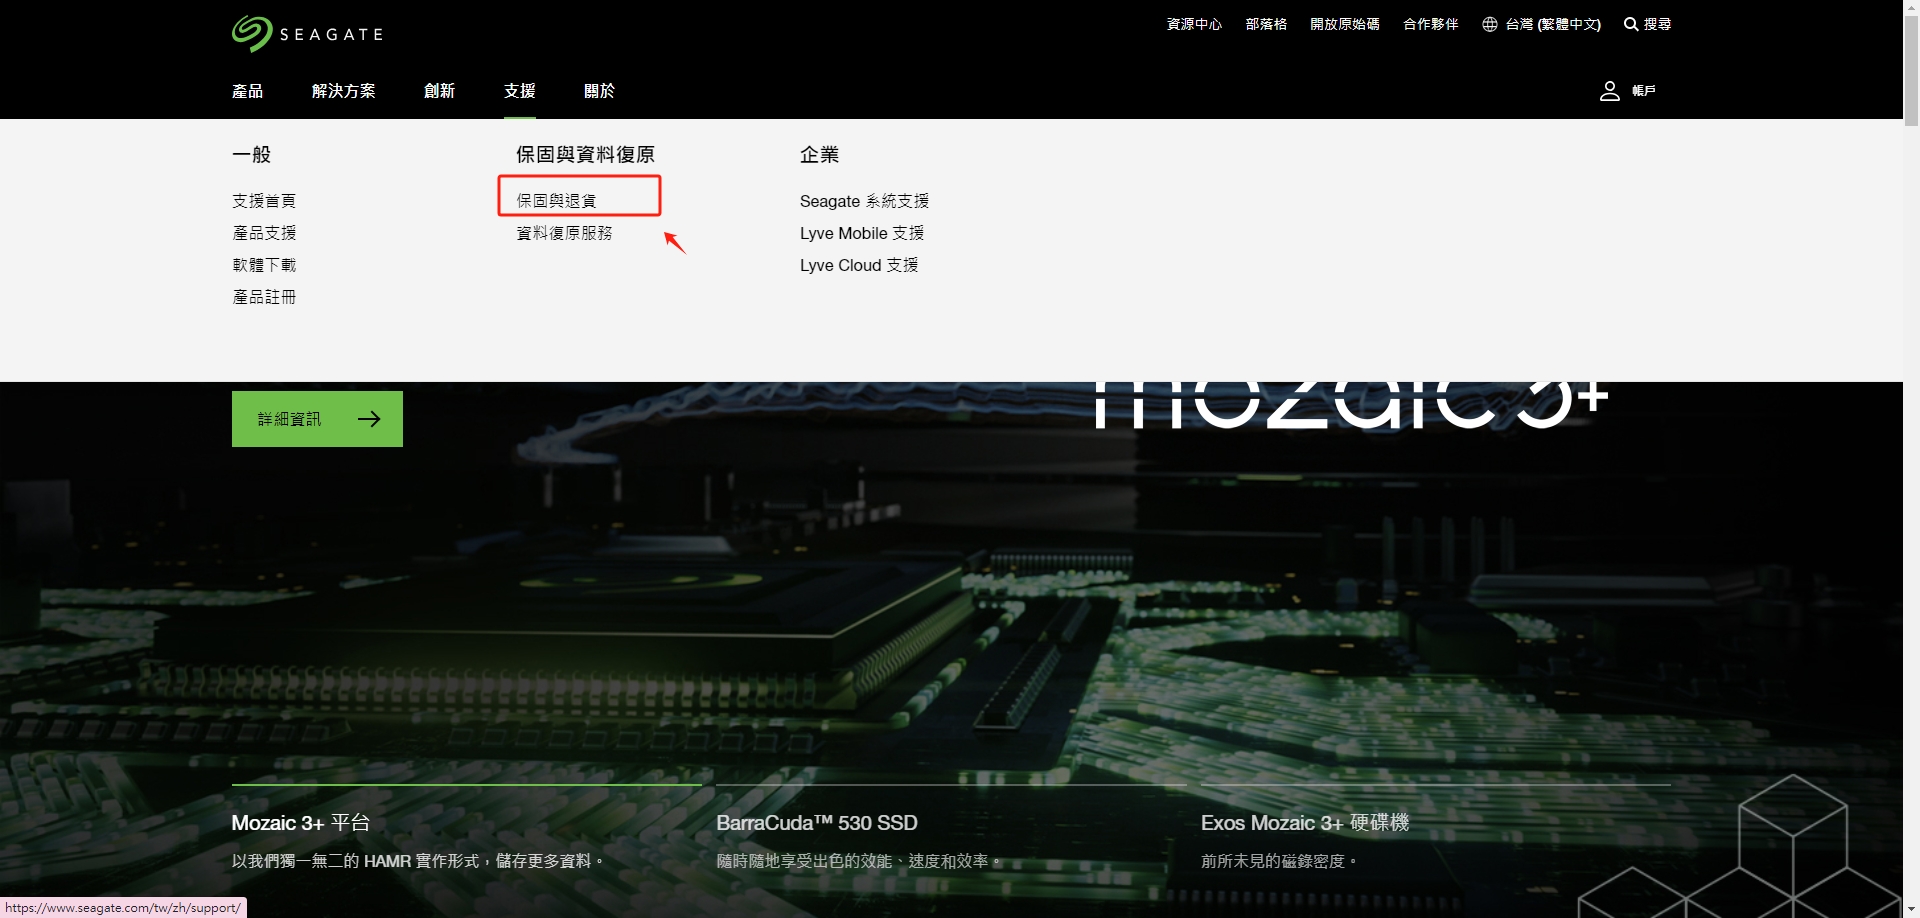The image size is (1920, 918).
Task: Open 產品註冊 link
Action: (x=264, y=297)
